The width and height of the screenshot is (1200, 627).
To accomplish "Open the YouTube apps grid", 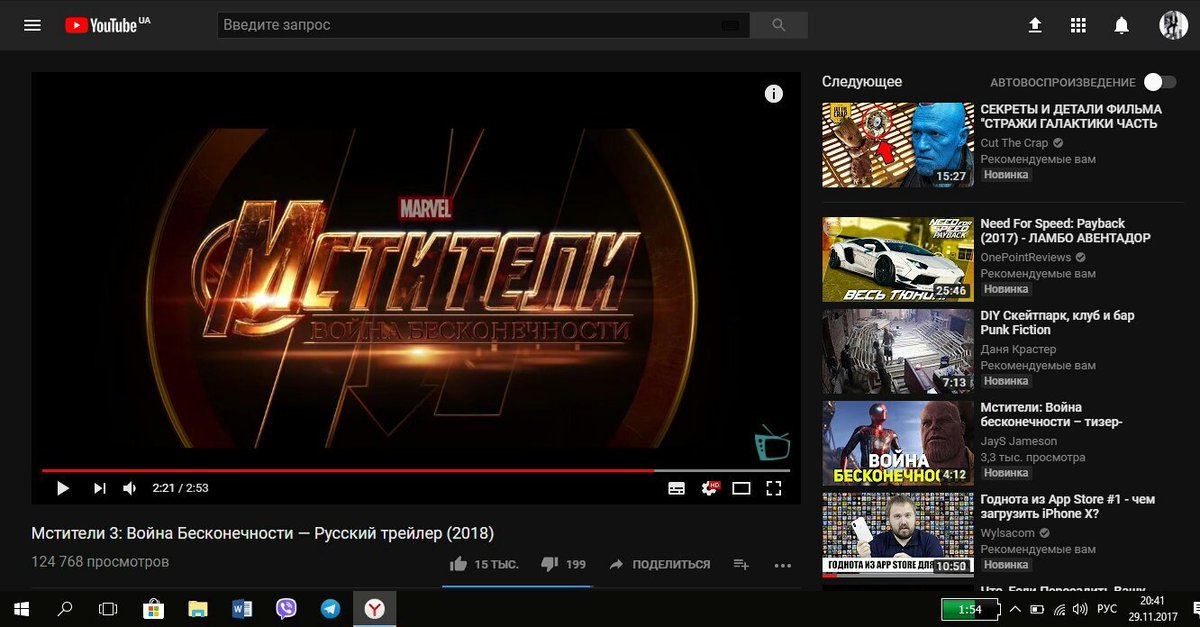I will pos(1078,25).
